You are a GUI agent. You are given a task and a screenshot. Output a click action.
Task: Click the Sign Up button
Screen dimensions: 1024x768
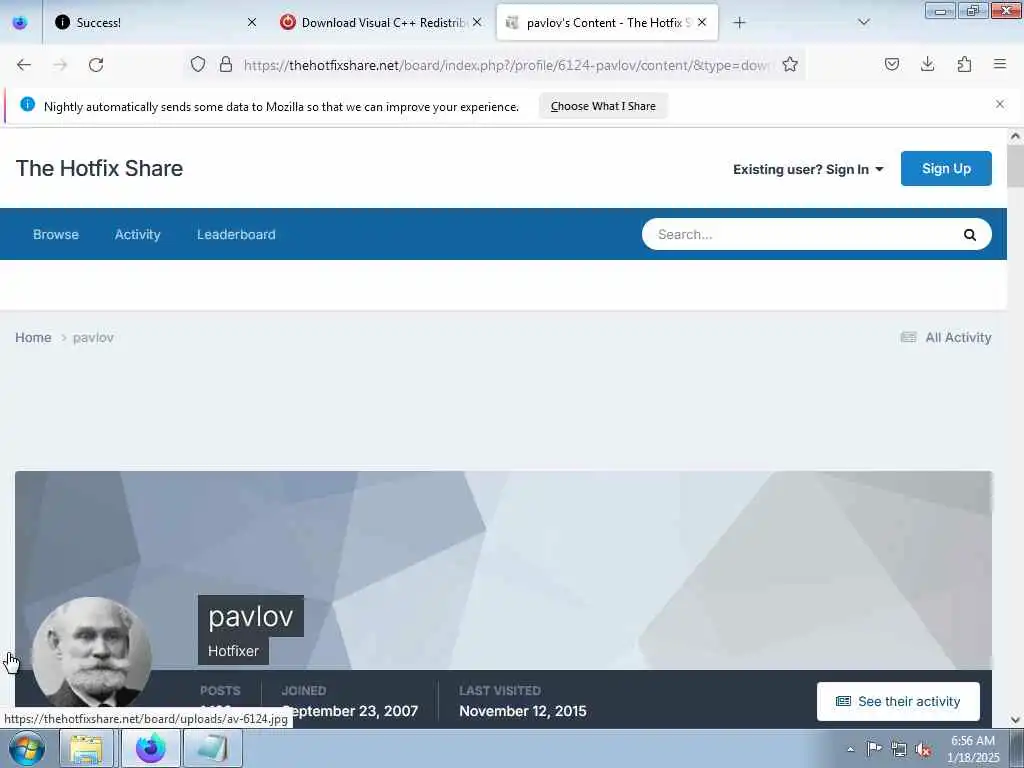pos(946,168)
